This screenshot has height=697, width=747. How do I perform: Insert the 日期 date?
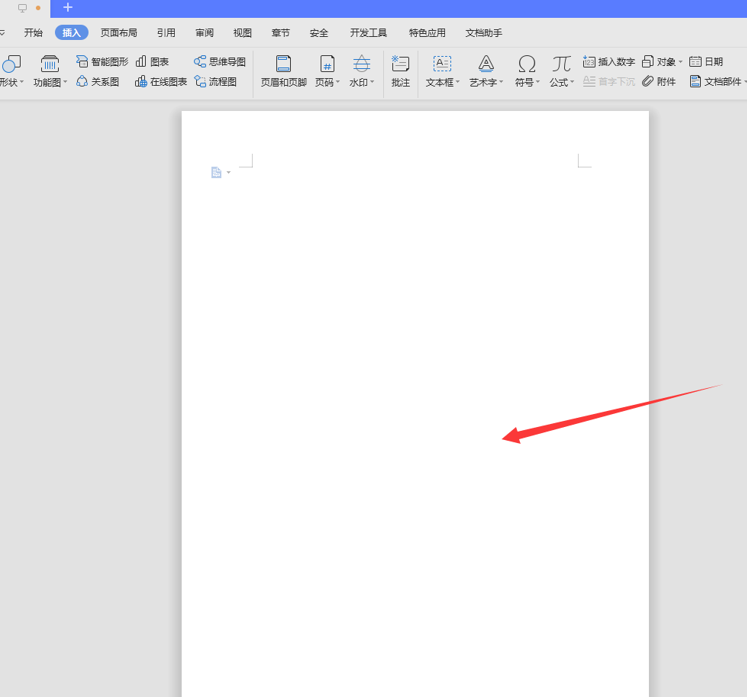click(706, 61)
